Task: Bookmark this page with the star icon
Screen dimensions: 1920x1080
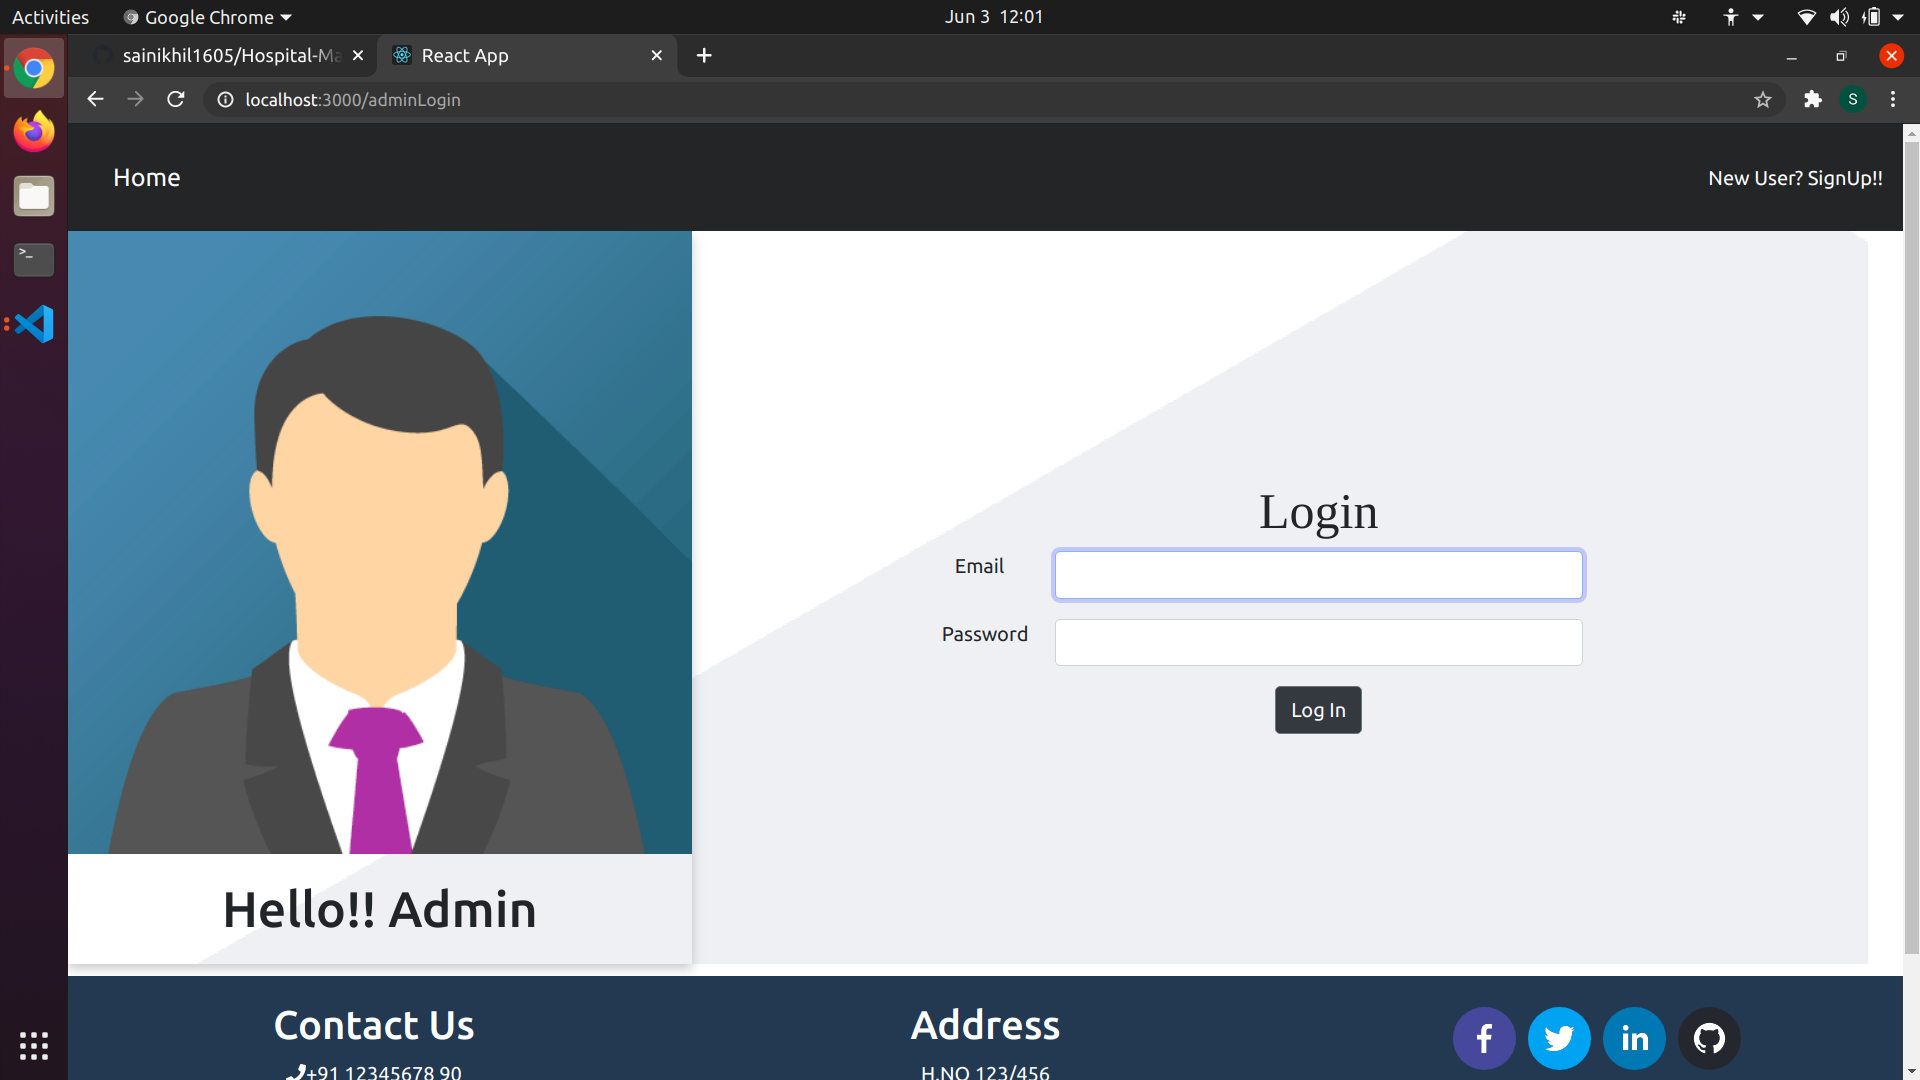Action: point(1762,100)
